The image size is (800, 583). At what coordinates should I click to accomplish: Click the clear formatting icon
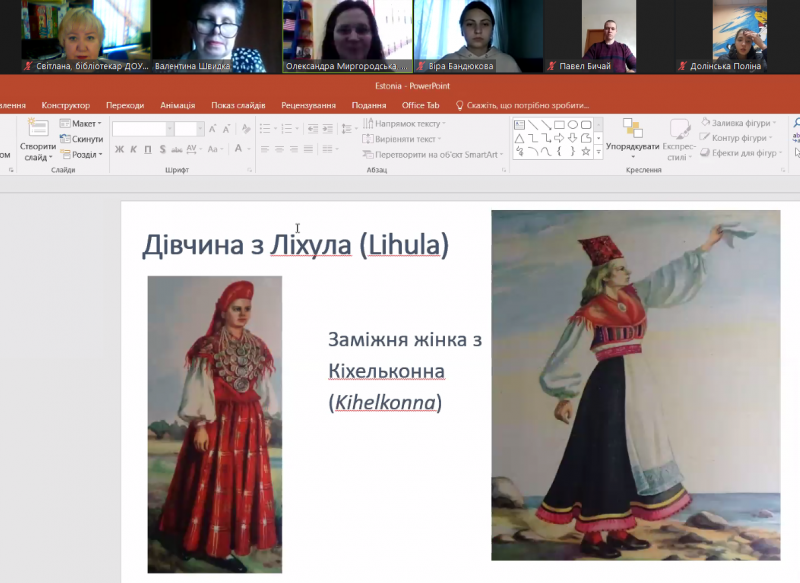click(246, 129)
